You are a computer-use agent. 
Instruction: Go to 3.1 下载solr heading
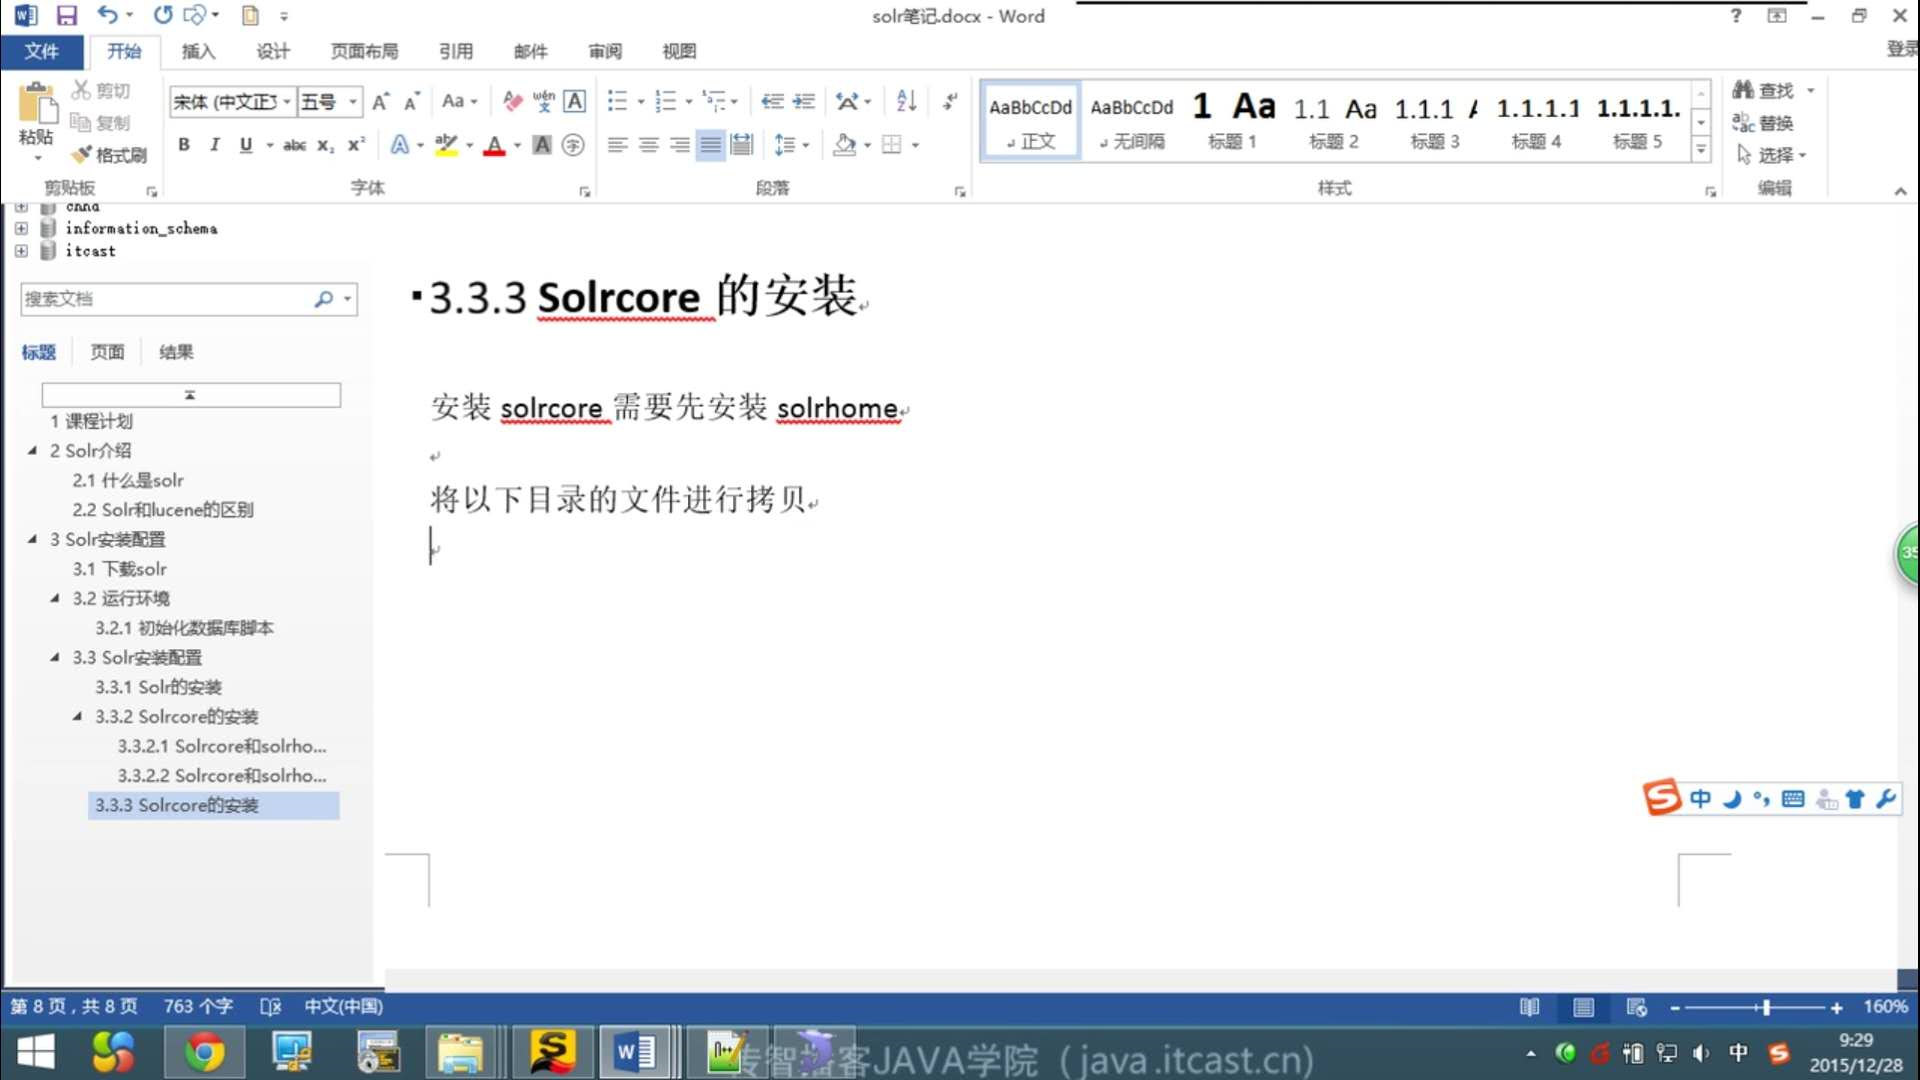click(x=120, y=569)
